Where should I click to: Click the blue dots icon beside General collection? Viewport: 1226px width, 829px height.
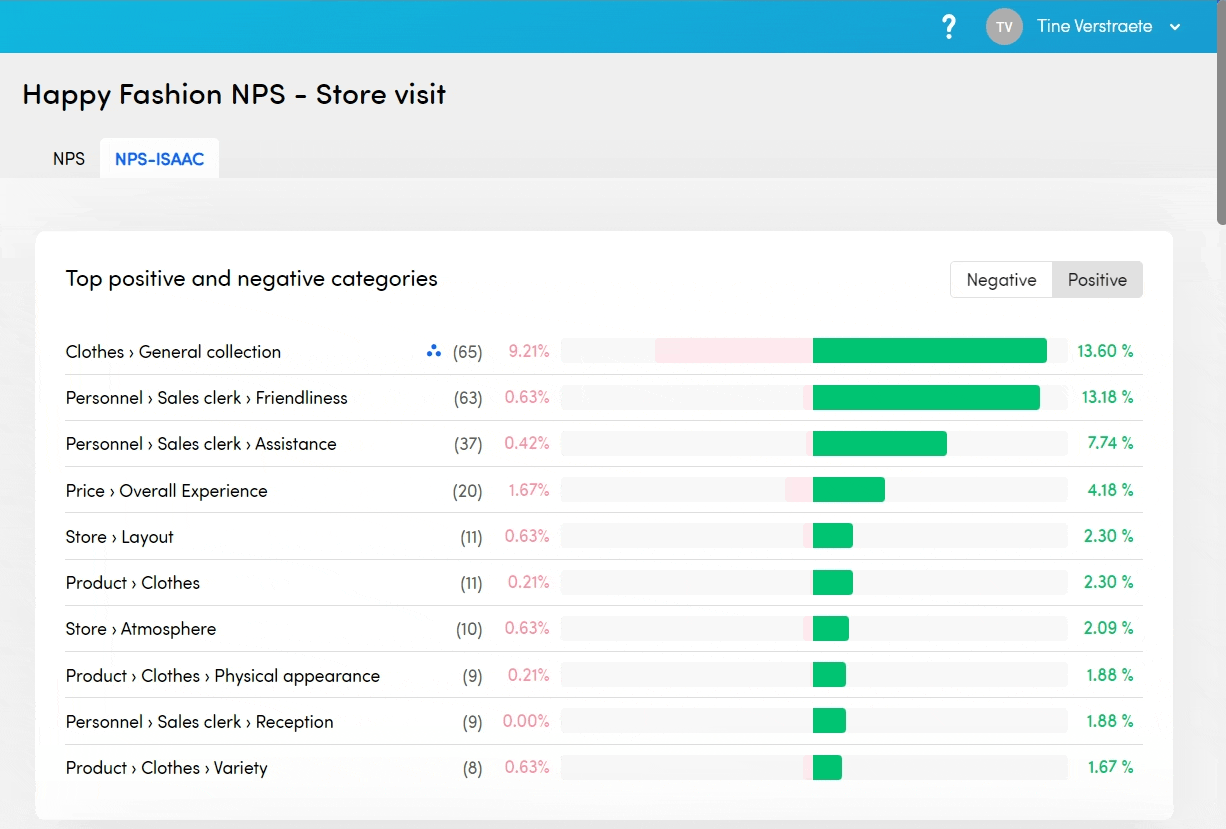click(433, 351)
